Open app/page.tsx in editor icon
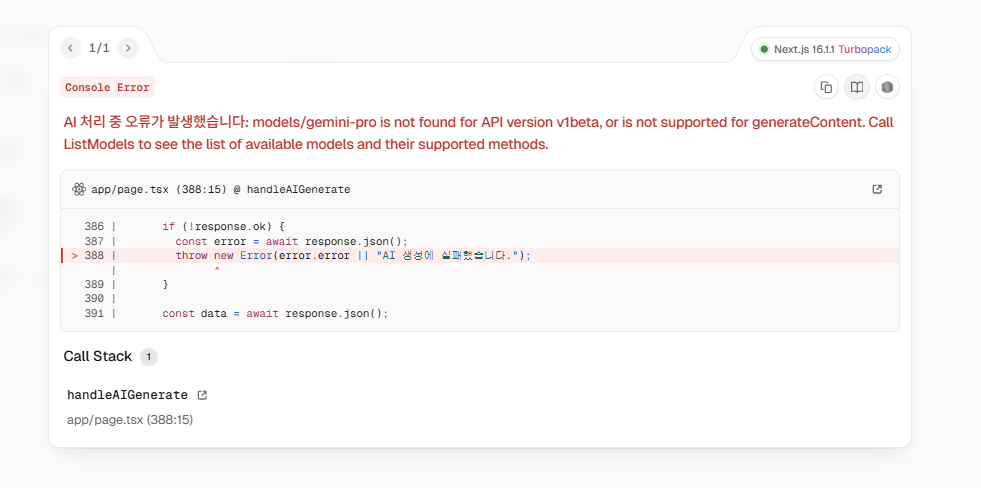 coord(877,189)
